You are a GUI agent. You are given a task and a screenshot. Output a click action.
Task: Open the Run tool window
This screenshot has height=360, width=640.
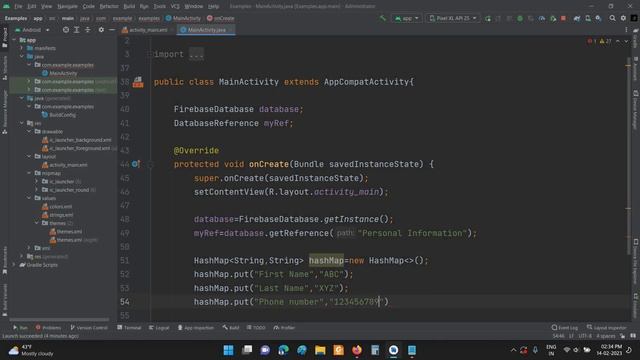pos(20,327)
